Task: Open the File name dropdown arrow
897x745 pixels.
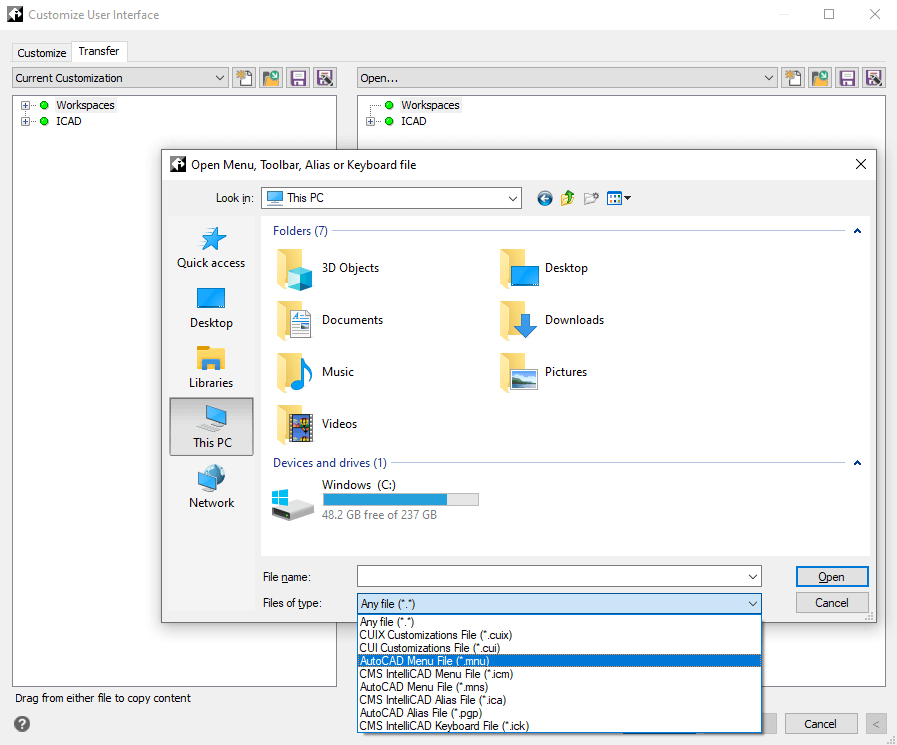Action: 753,577
